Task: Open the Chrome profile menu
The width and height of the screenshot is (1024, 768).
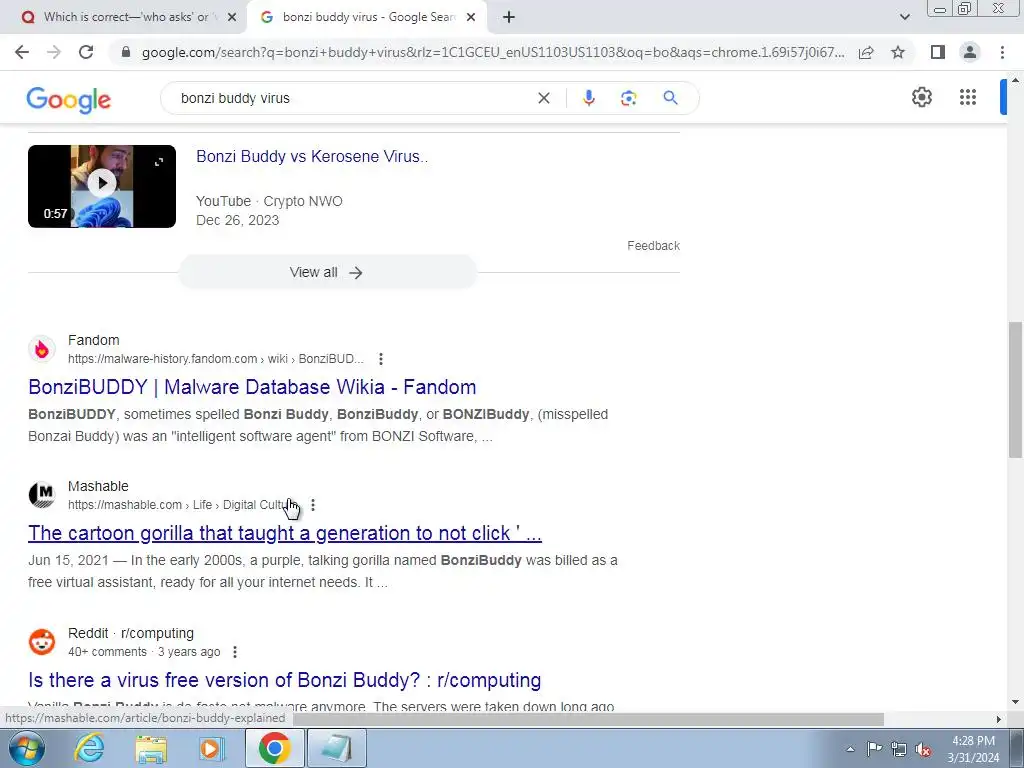Action: 970,52
